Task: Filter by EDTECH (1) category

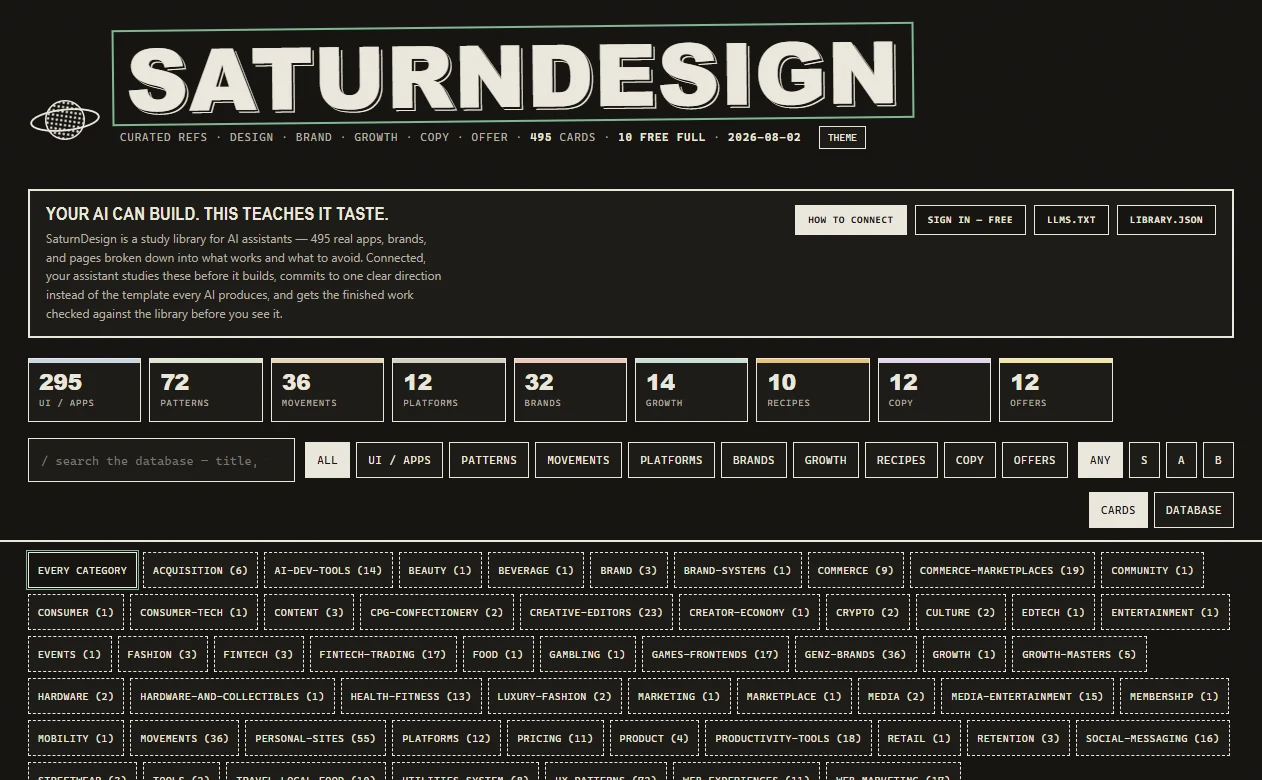Action: (1053, 612)
